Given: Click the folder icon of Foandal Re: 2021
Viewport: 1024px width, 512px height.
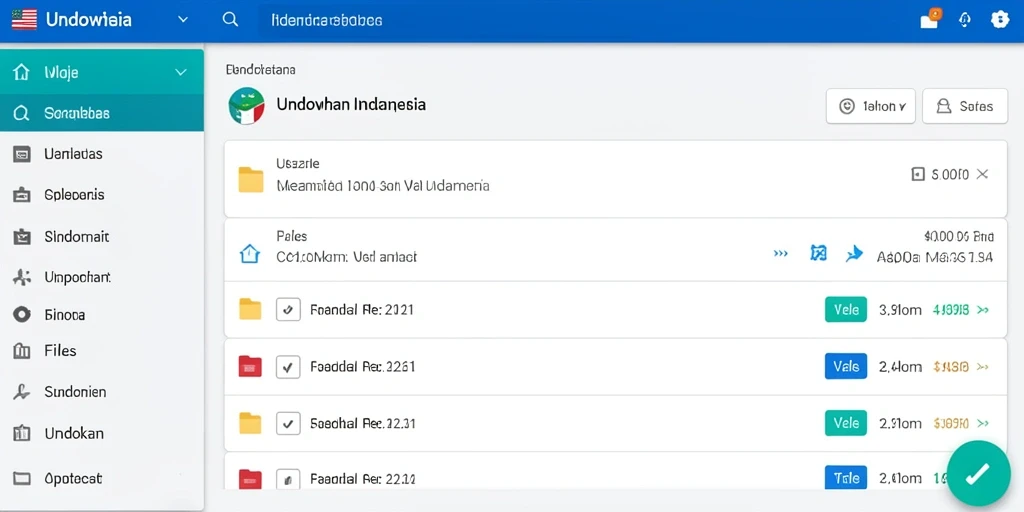Looking at the screenshot, I should [250, 310].
